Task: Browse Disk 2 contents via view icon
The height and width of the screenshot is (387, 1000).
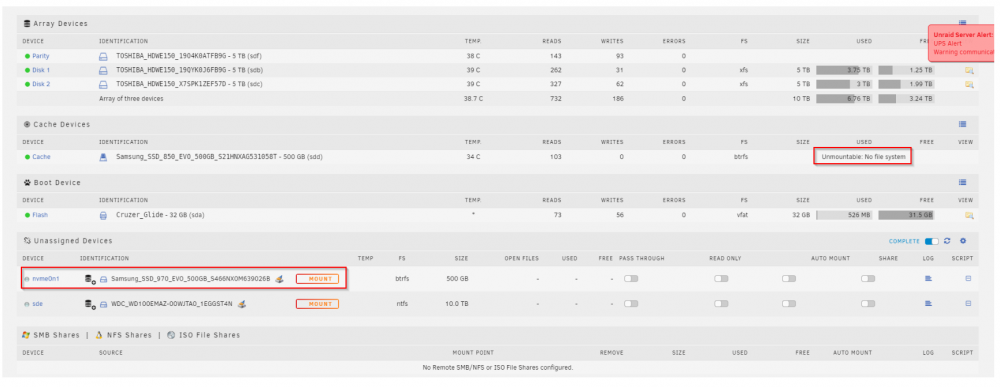Action: pyautogui.click(x=969, y=84)
